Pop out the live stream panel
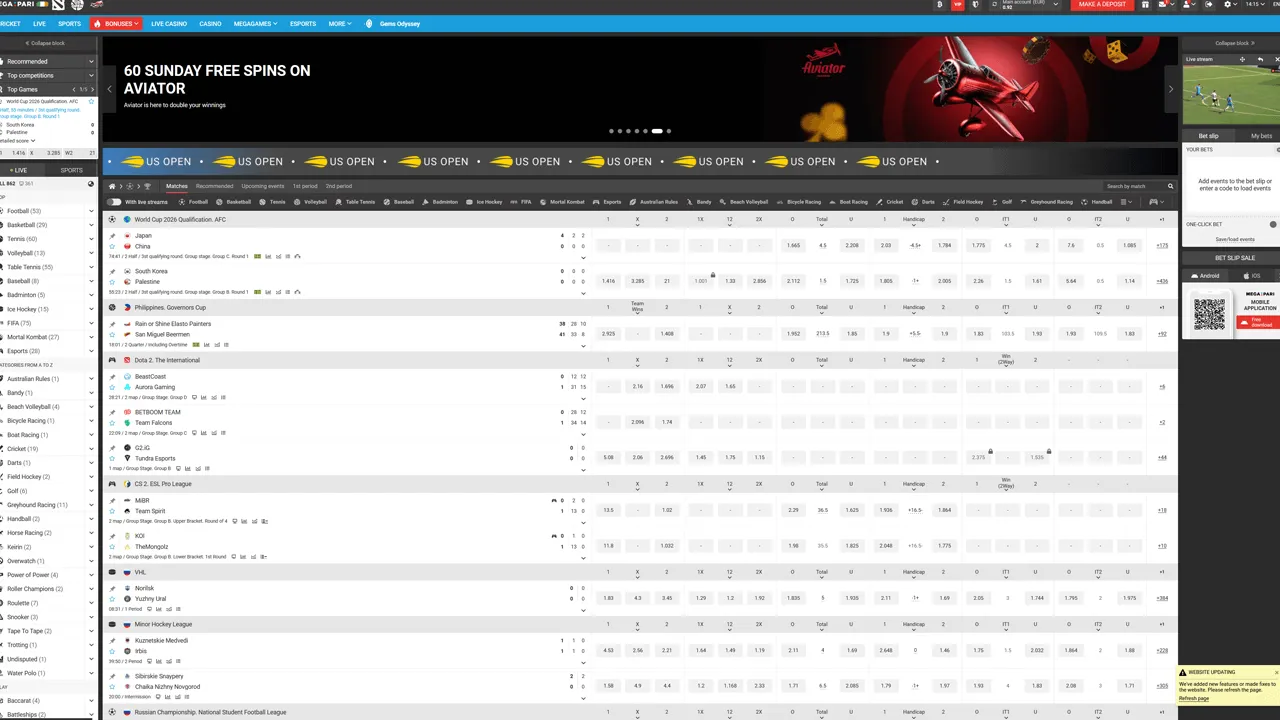The height and width of the screenshot is (720, 1280). 1258,59
